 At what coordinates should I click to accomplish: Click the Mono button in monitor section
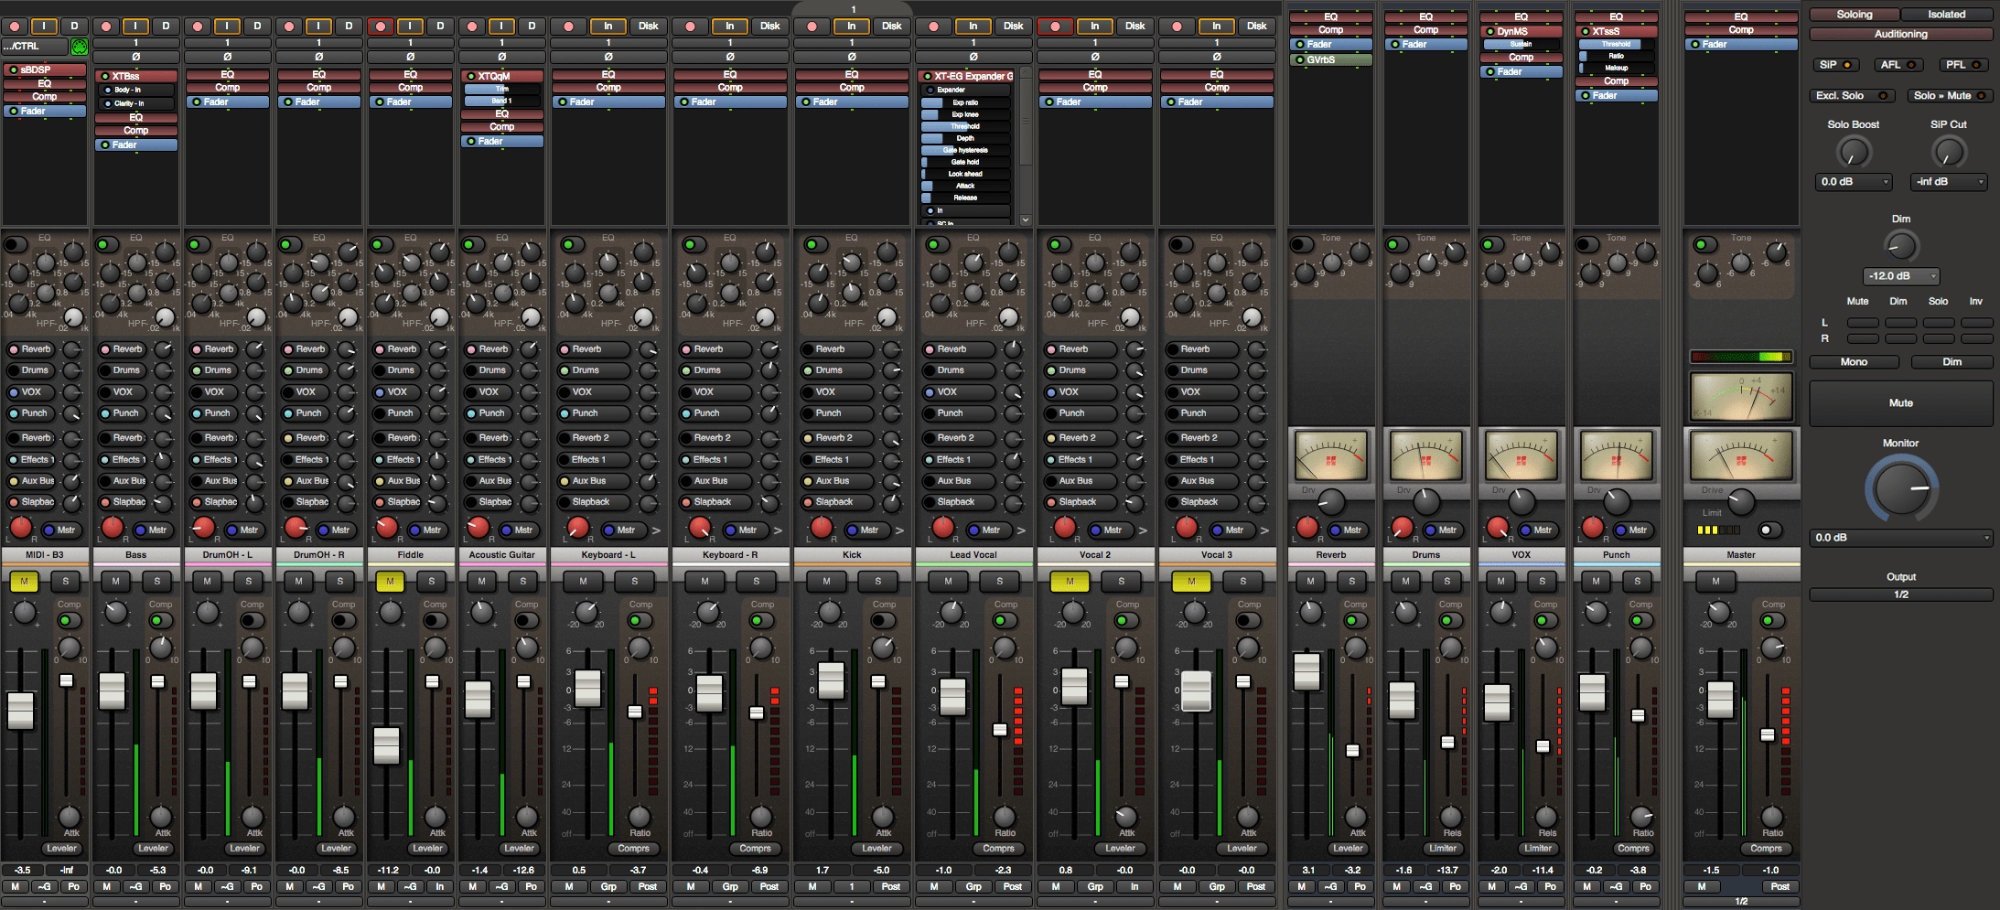pyautogui.click(x=1853, y=362)
